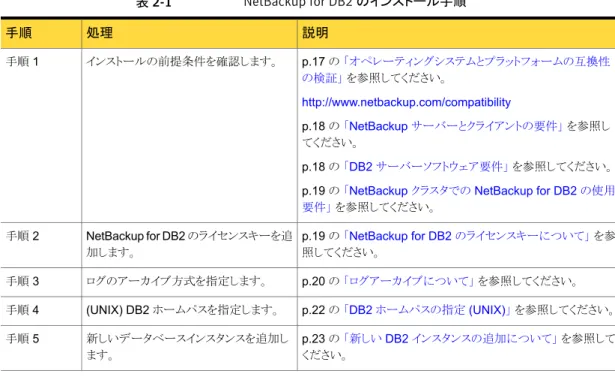Screen dimensions: 615x380
Task: Click the 'p.23 の' page reference
Action: click(320, 339)
